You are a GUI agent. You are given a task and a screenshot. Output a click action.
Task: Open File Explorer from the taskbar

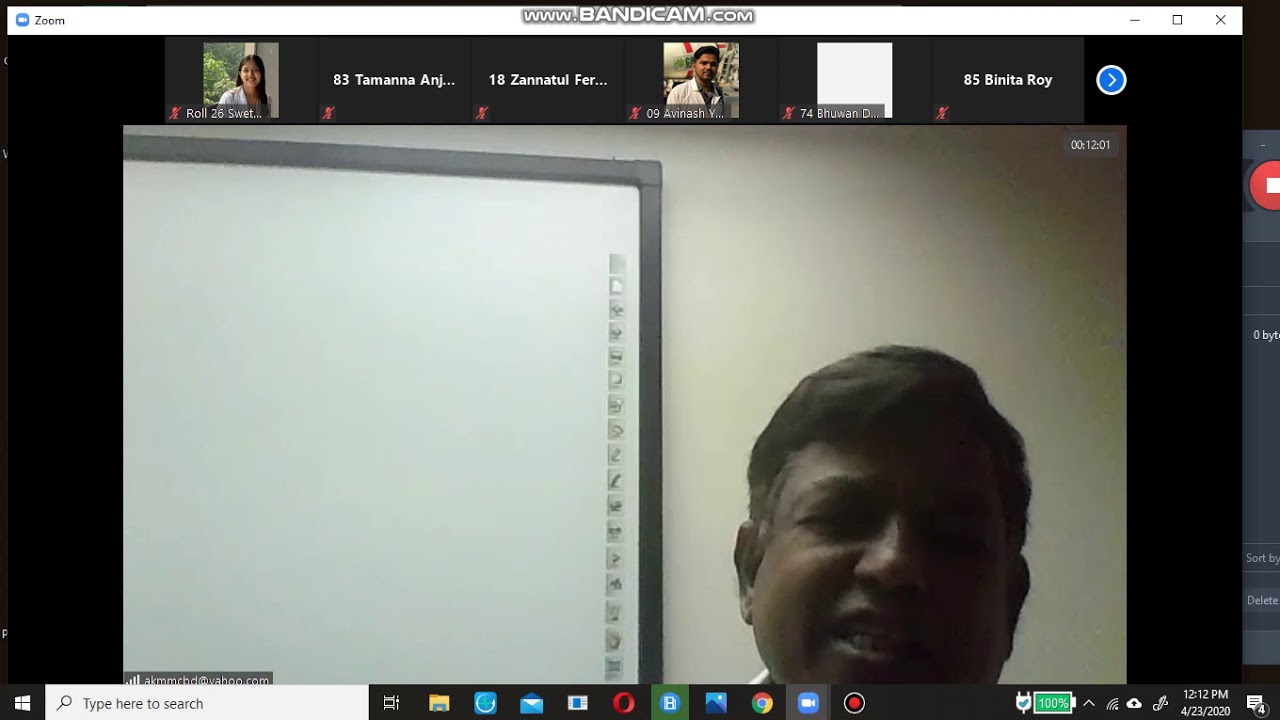439,703
